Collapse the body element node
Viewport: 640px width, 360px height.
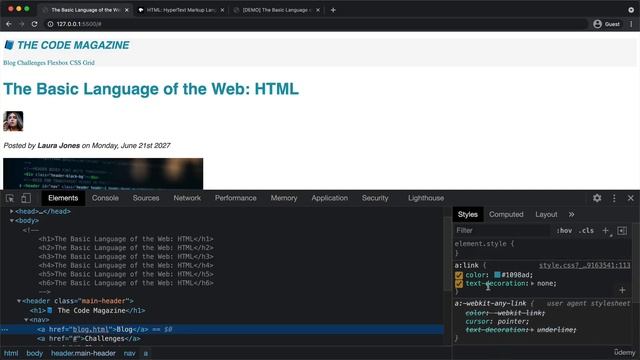pos(12,220)
